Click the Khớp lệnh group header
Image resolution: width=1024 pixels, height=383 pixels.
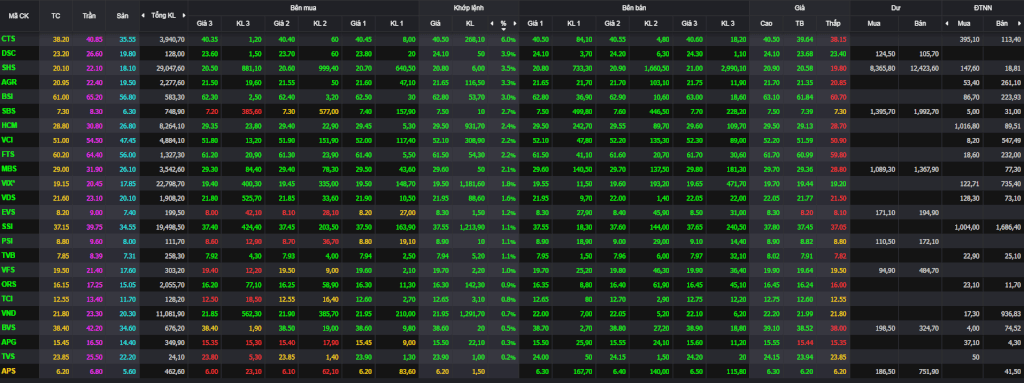[468, 7]
